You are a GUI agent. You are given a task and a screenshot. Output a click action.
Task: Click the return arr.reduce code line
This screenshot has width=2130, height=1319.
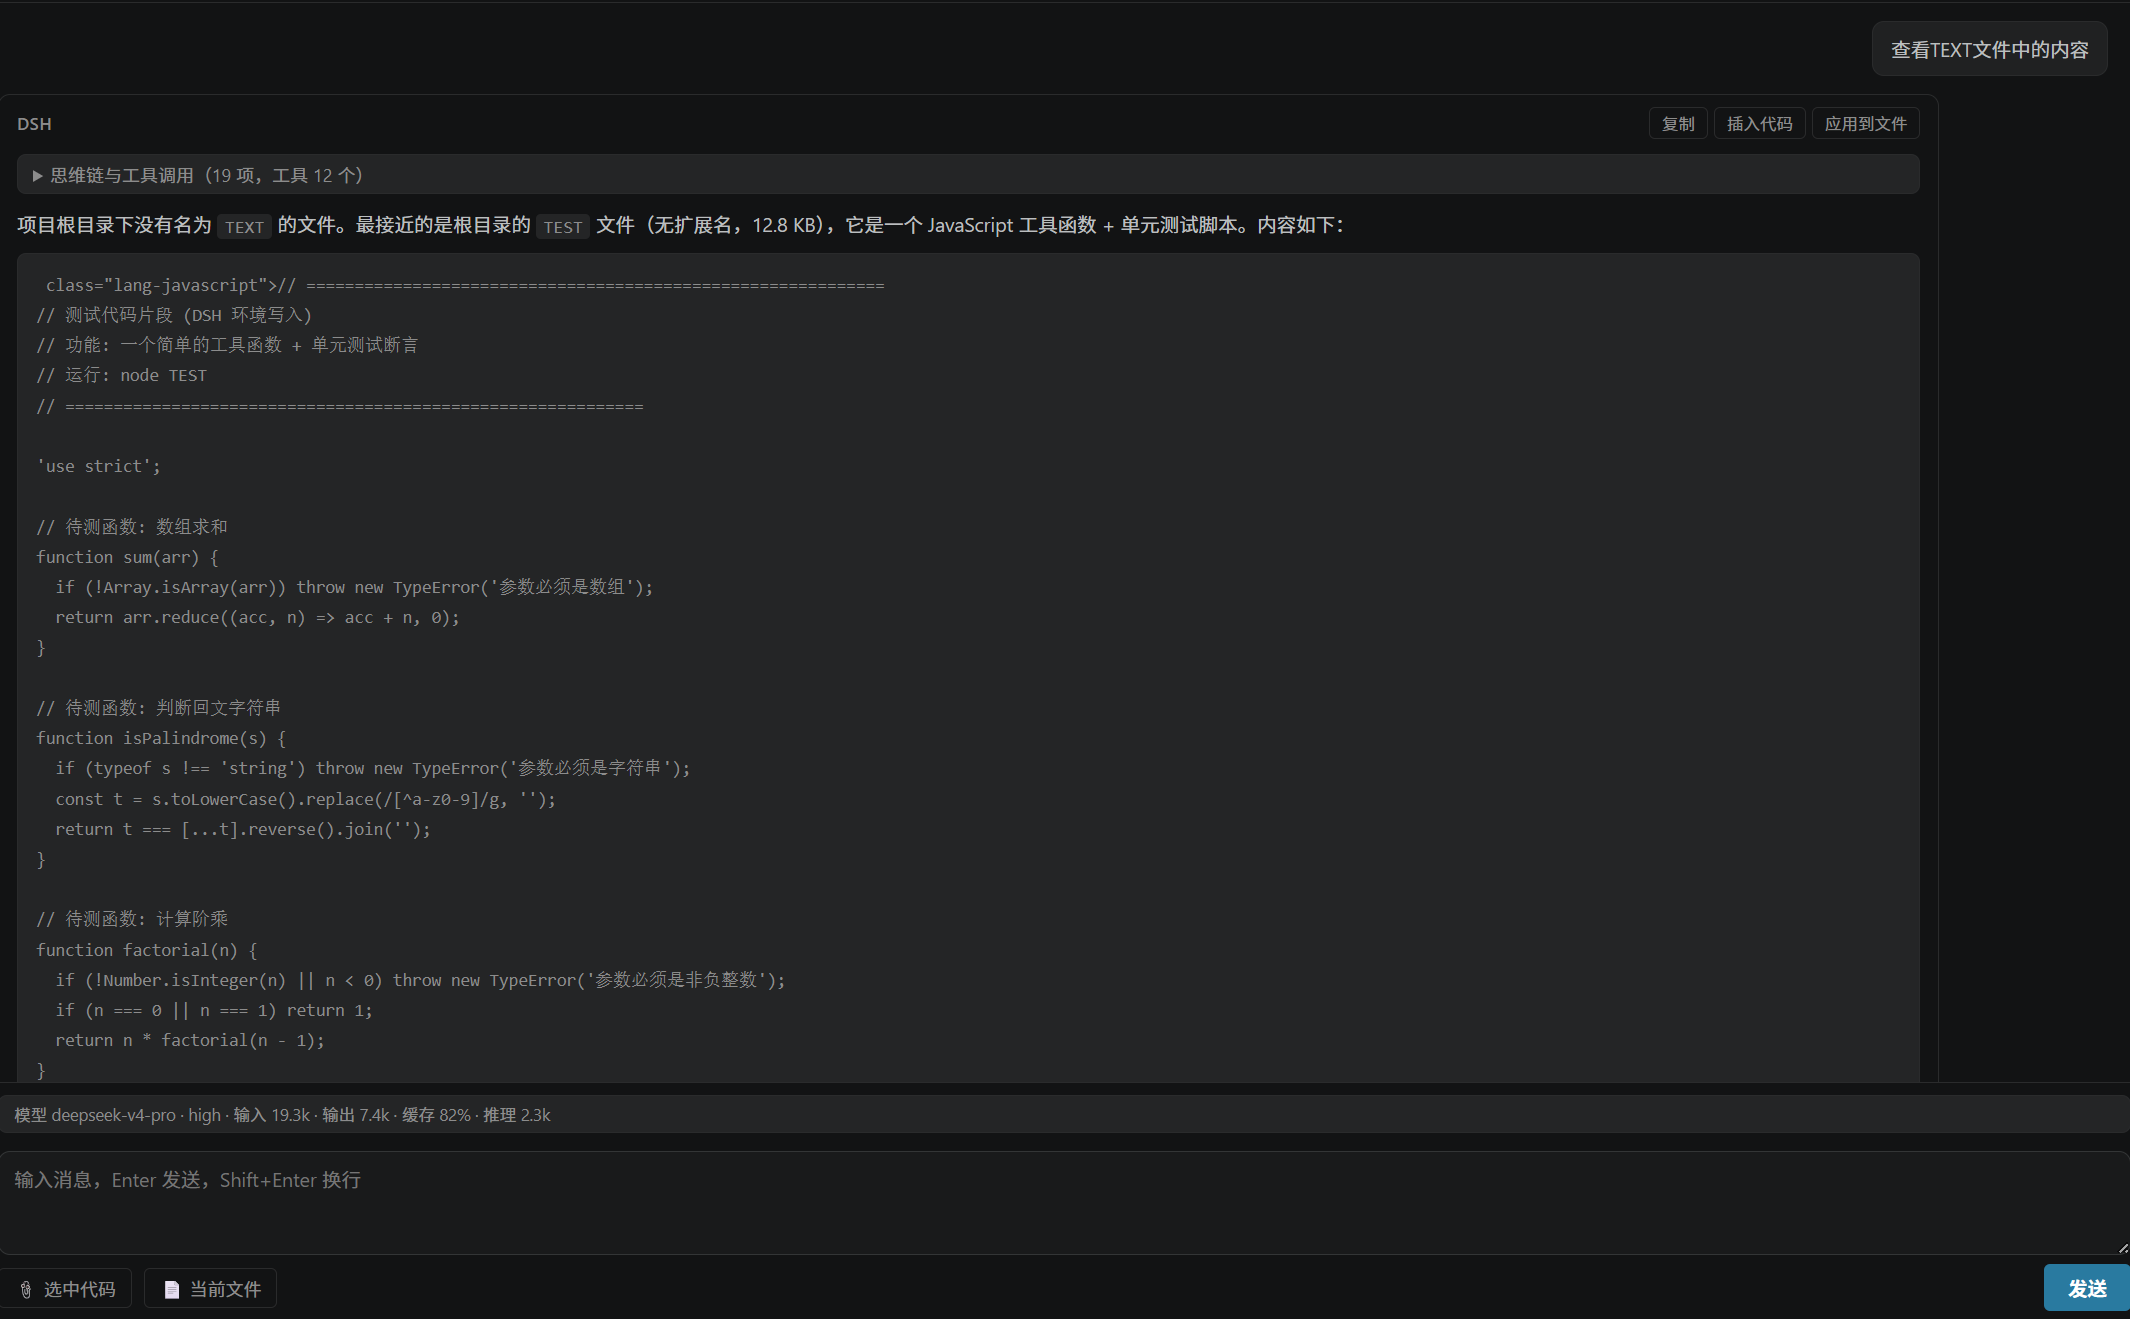(x=258, y=617)
